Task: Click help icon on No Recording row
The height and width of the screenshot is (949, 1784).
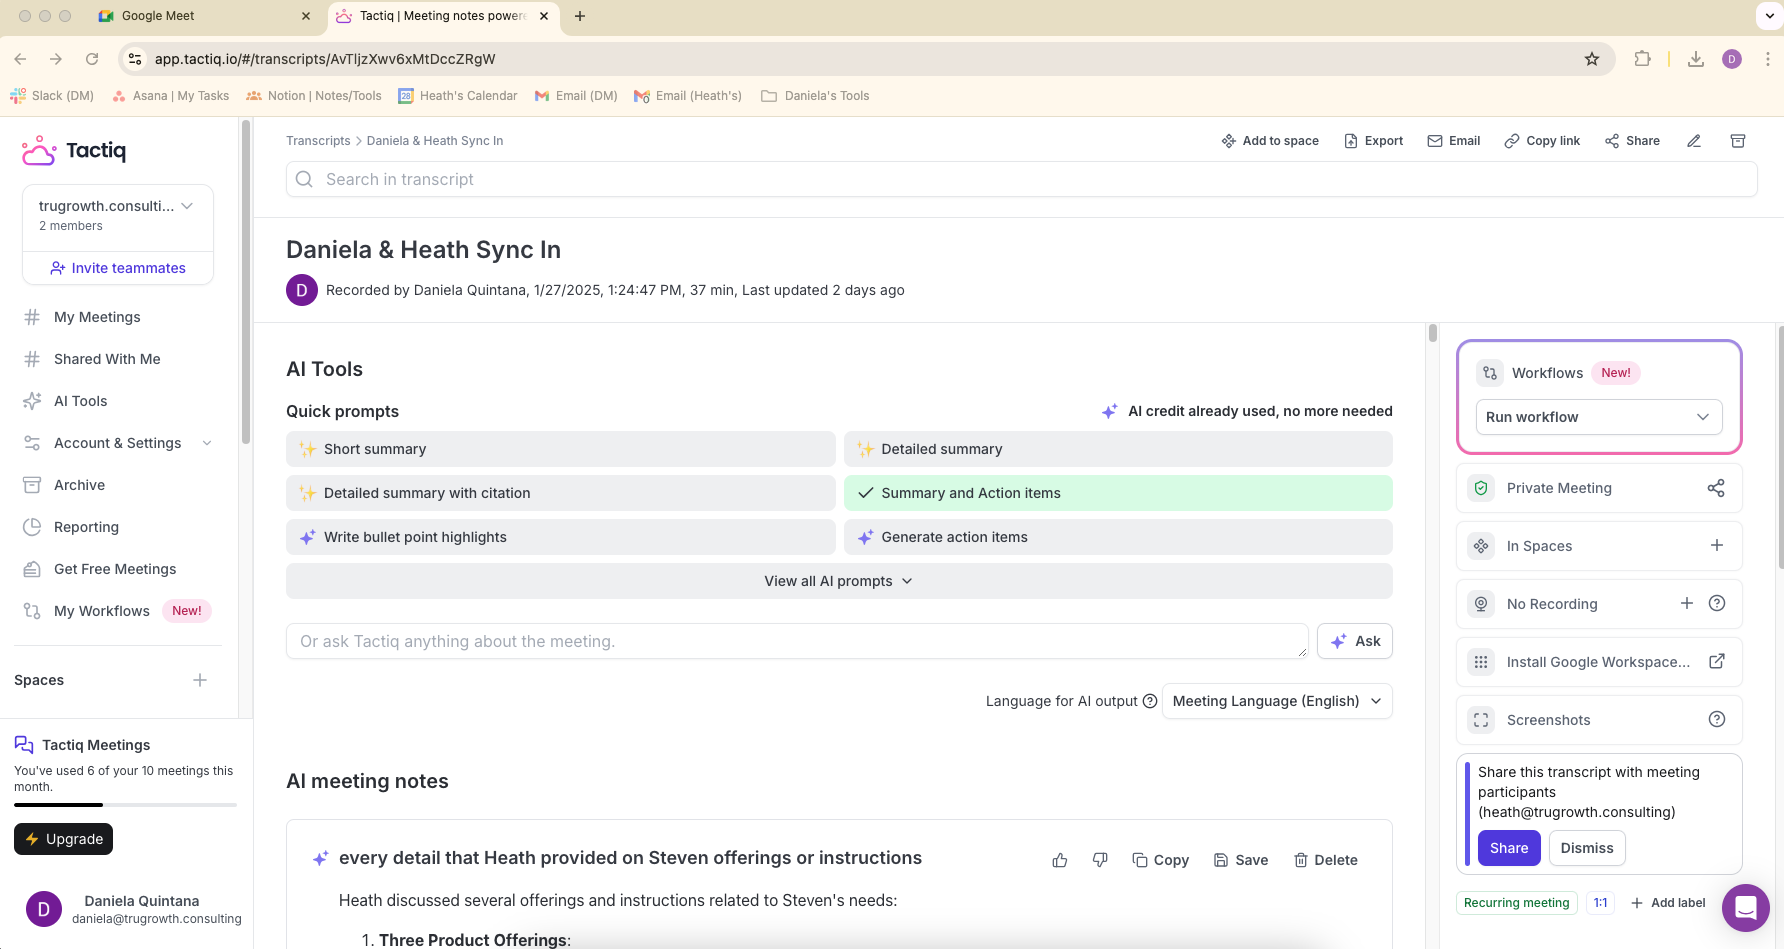Action: tap(1717, 603)
